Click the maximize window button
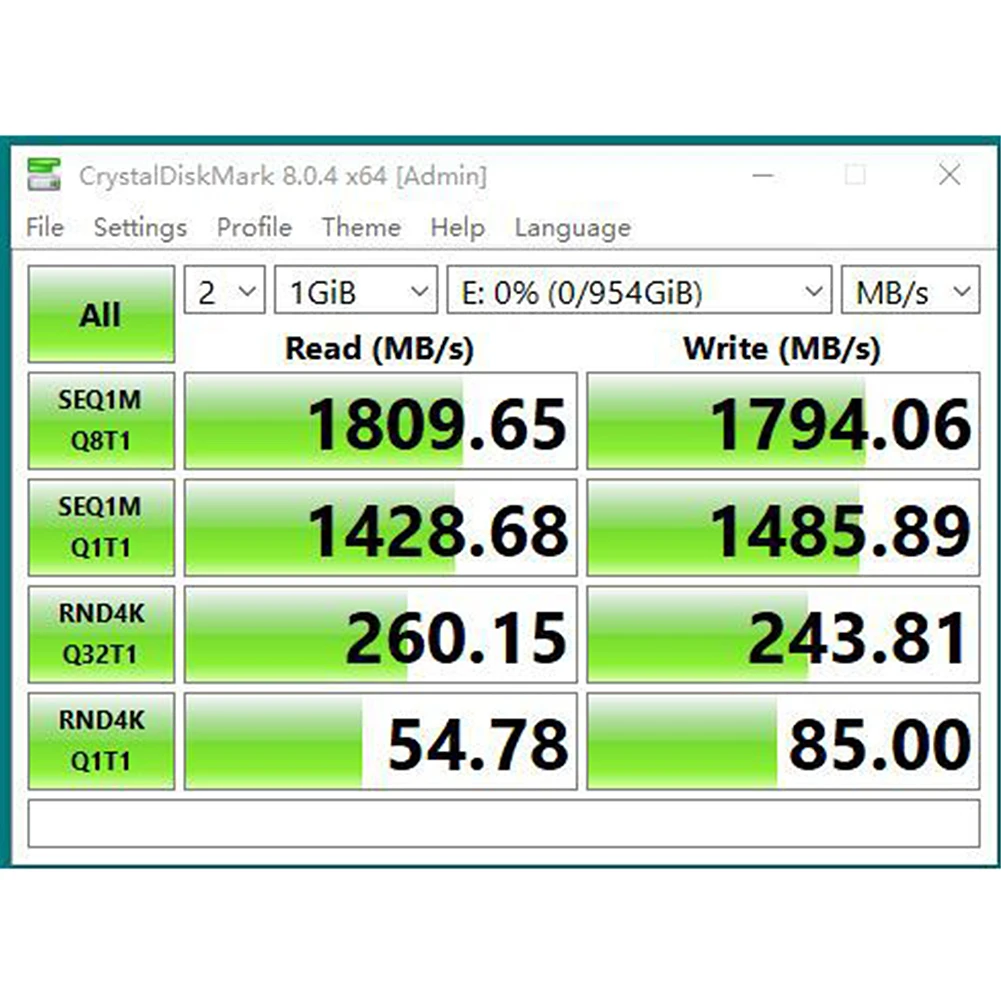The image size is (1001, 1001). tap(855, 174)
